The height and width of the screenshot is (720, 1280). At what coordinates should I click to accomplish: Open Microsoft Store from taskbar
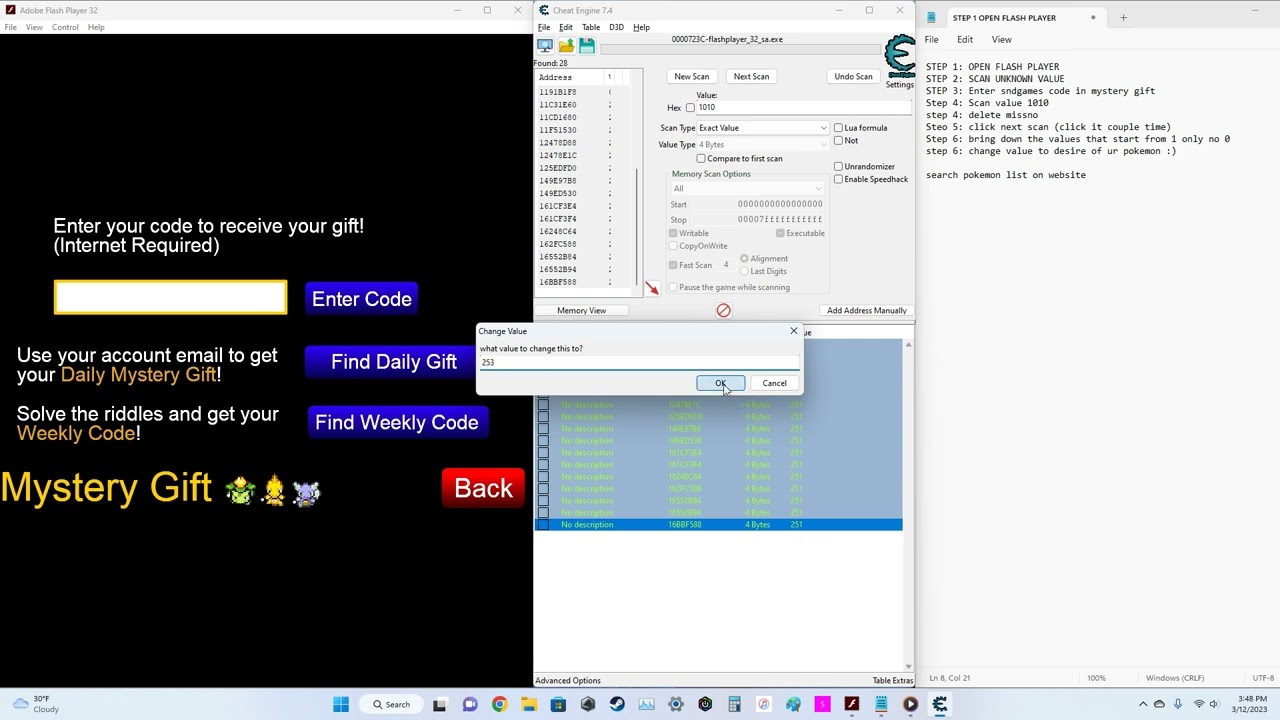tap(558, 704)
